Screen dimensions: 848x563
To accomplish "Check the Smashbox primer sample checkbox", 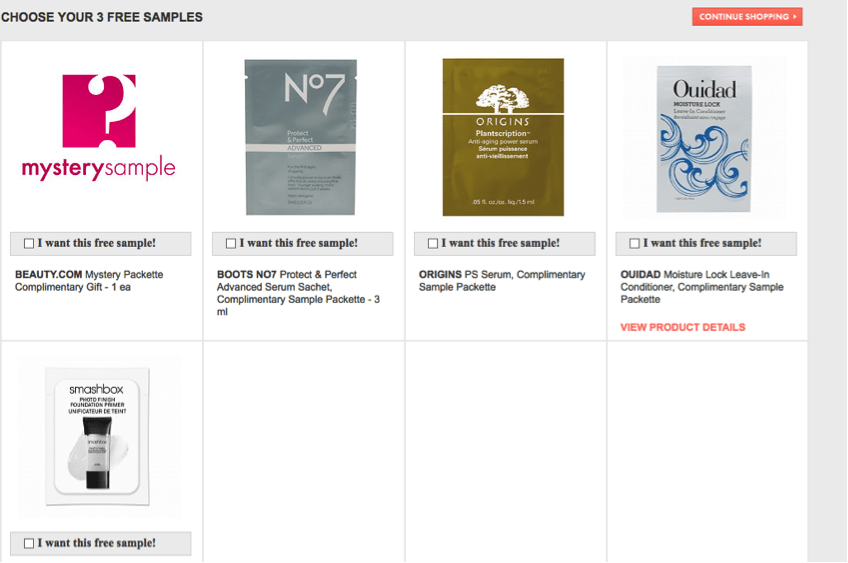I will pos(29,544).
